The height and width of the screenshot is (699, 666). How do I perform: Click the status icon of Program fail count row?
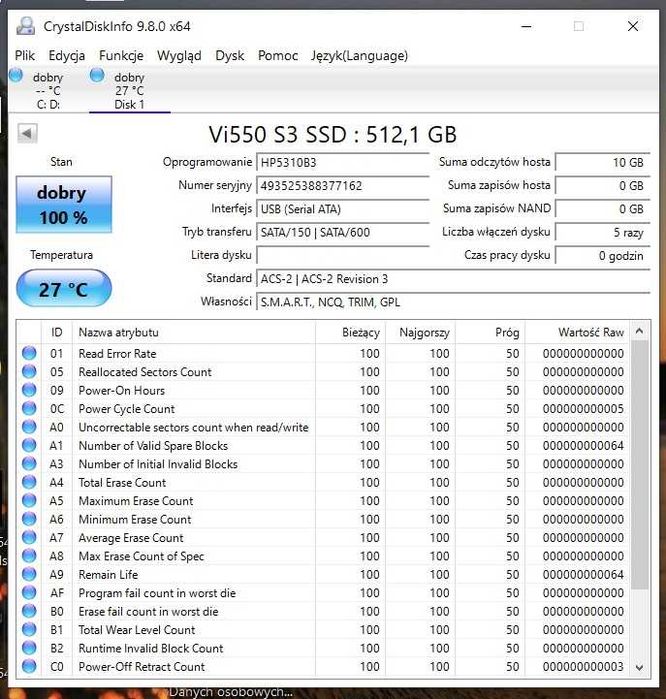pos(29,592)
